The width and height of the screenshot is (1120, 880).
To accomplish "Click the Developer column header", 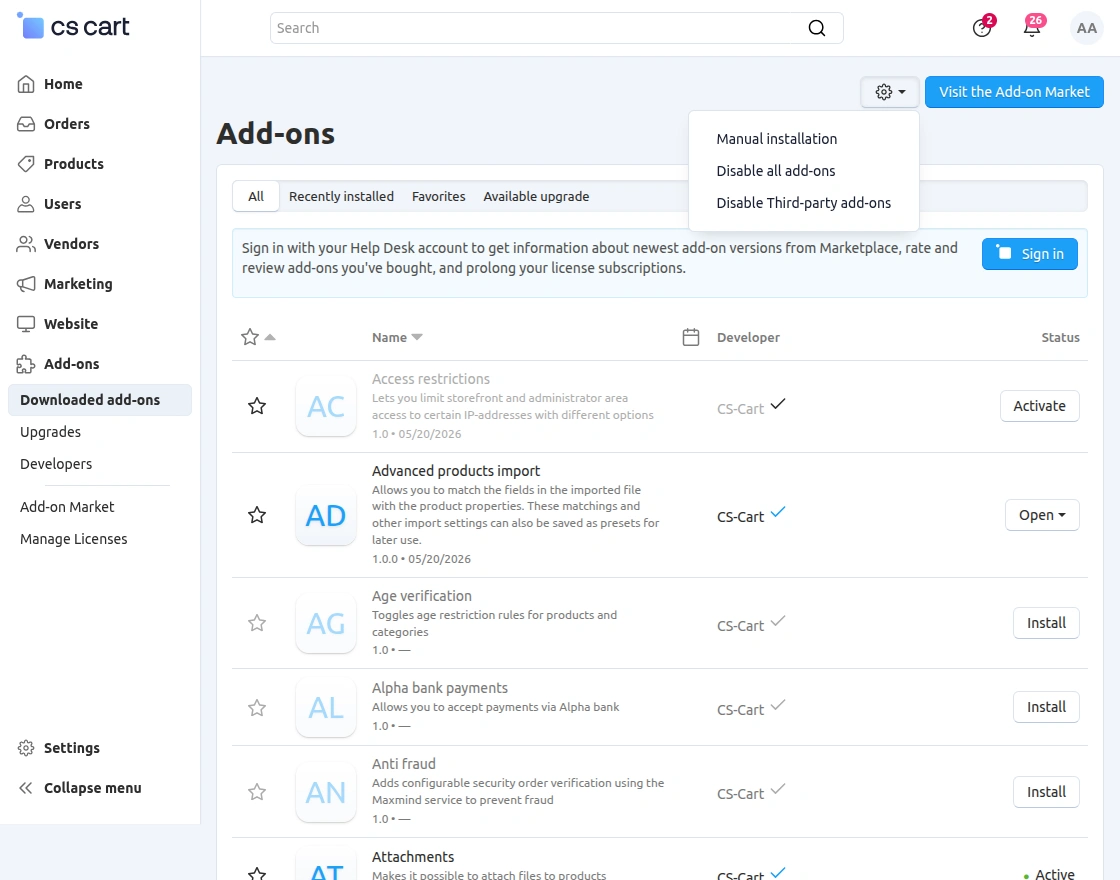I will (748, 337).
